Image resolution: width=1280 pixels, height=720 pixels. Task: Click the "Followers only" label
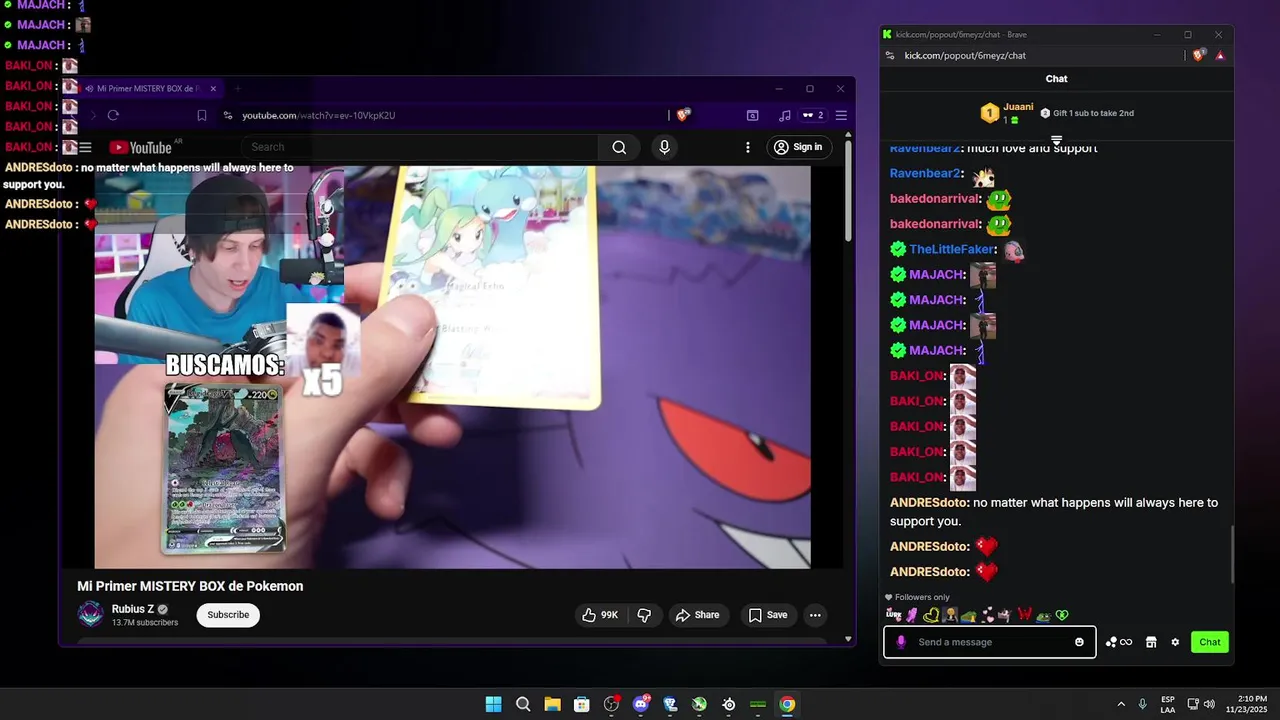click(x=922, y=597)
